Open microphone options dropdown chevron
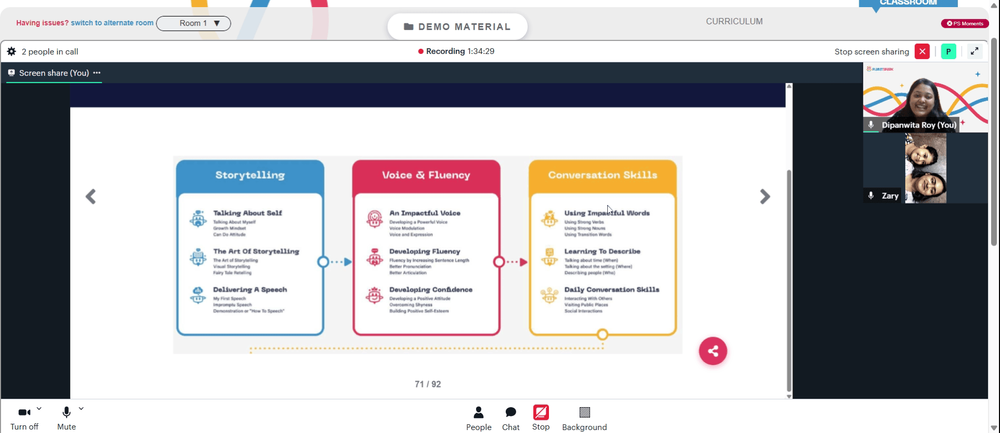This screenshot has width=1000, height=433. coord(81,409)
